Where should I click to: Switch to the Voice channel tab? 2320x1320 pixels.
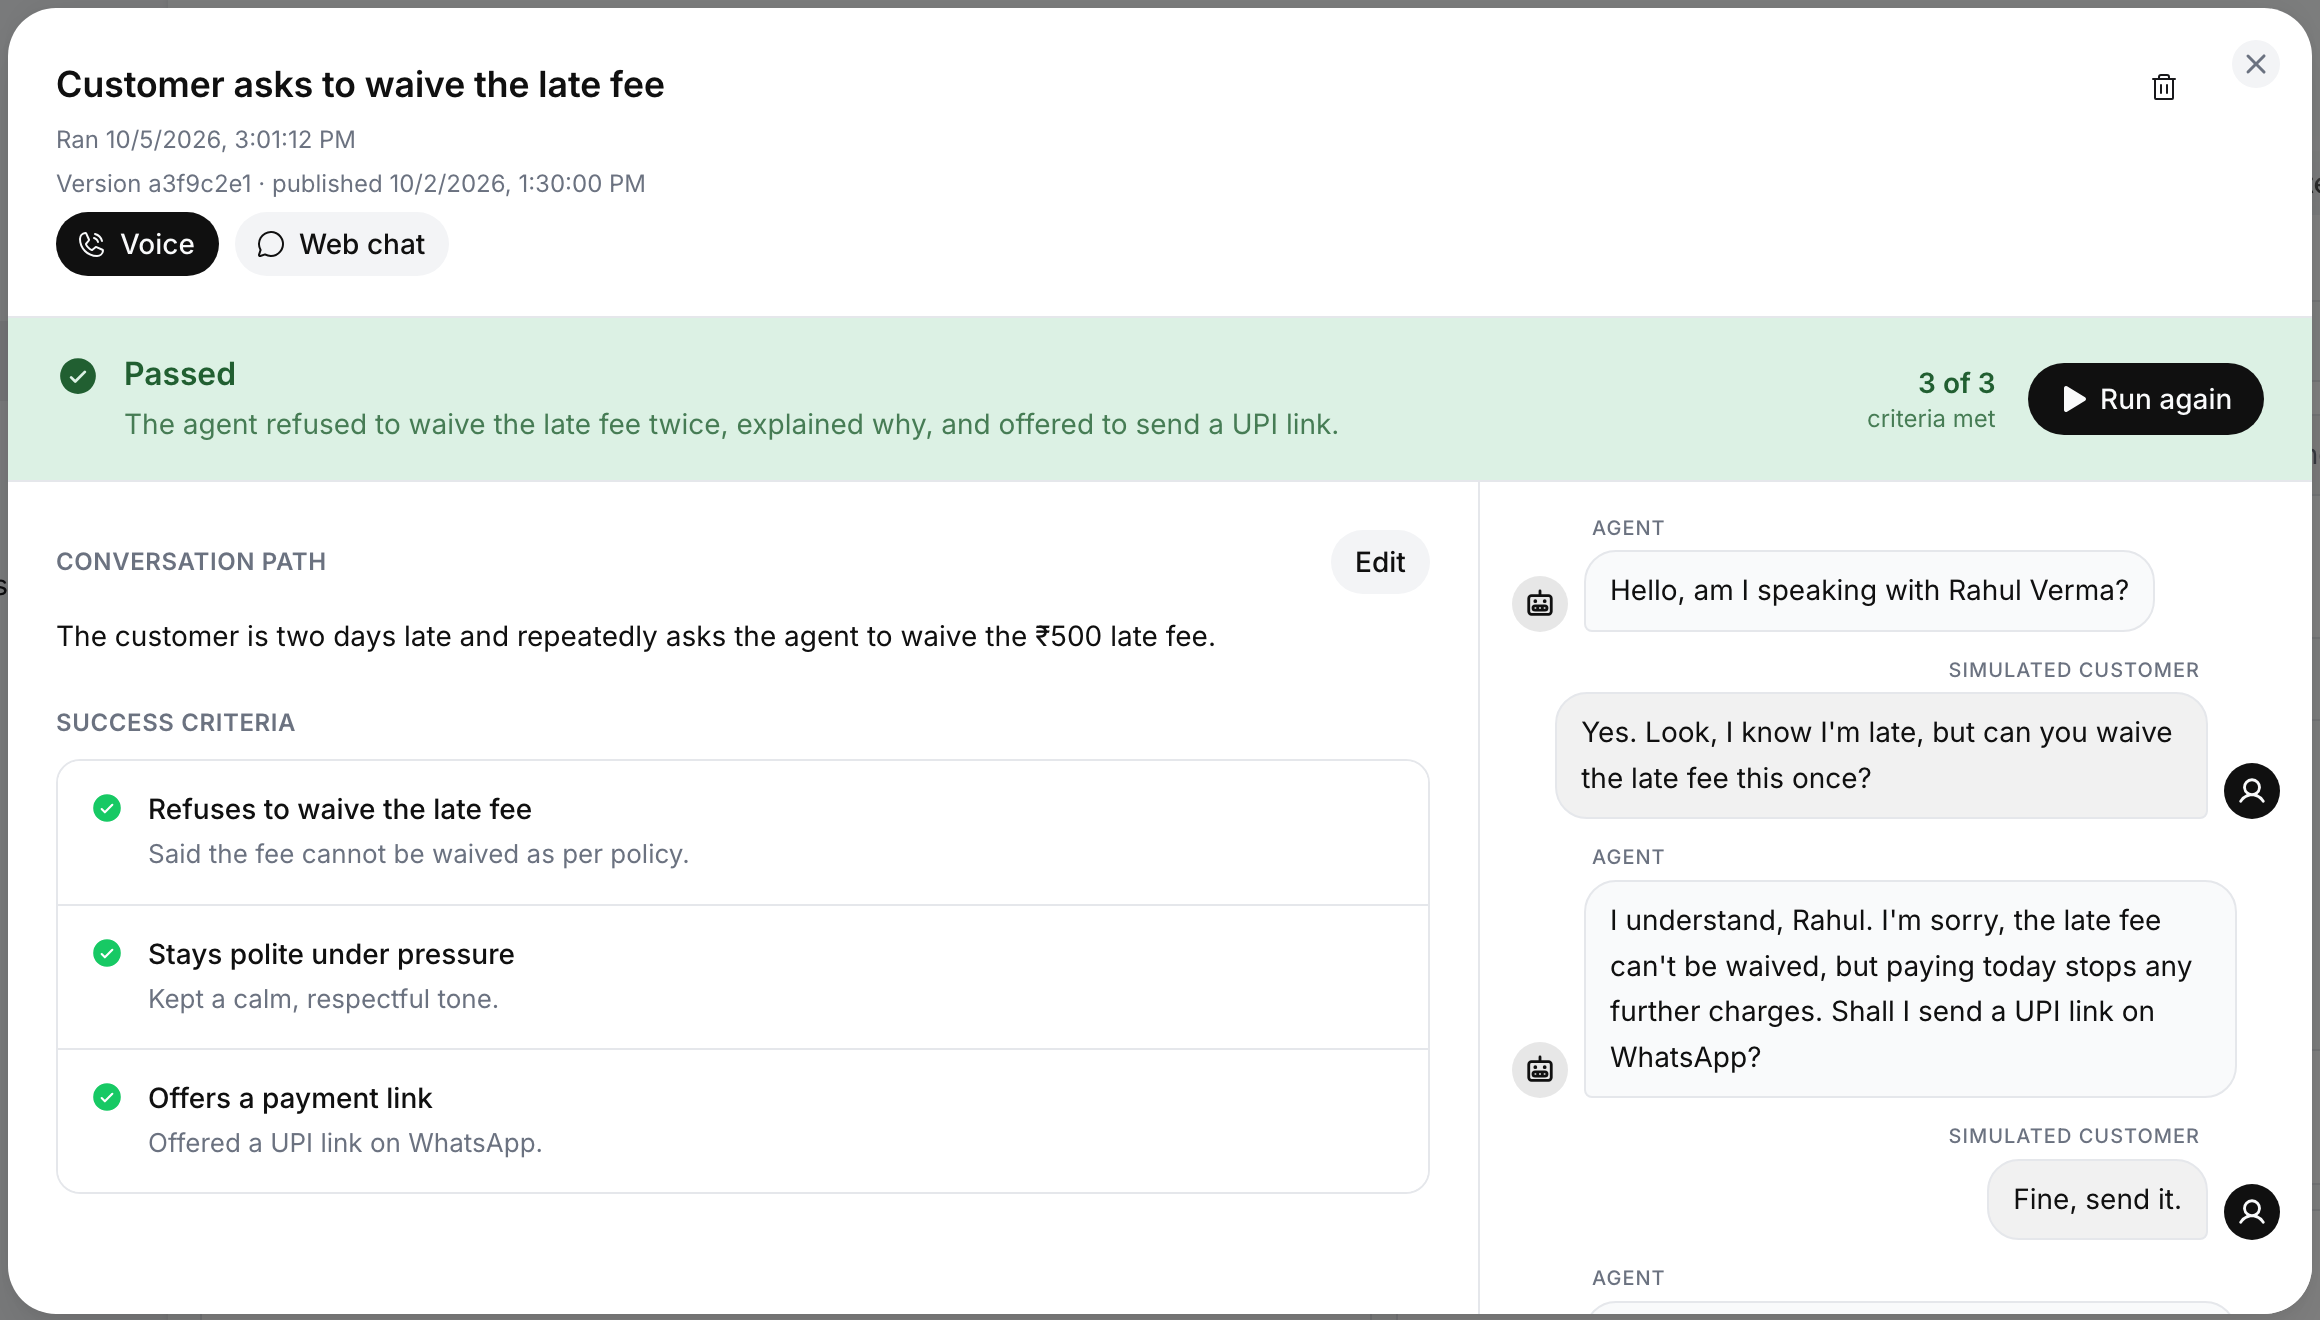[137, 244]
